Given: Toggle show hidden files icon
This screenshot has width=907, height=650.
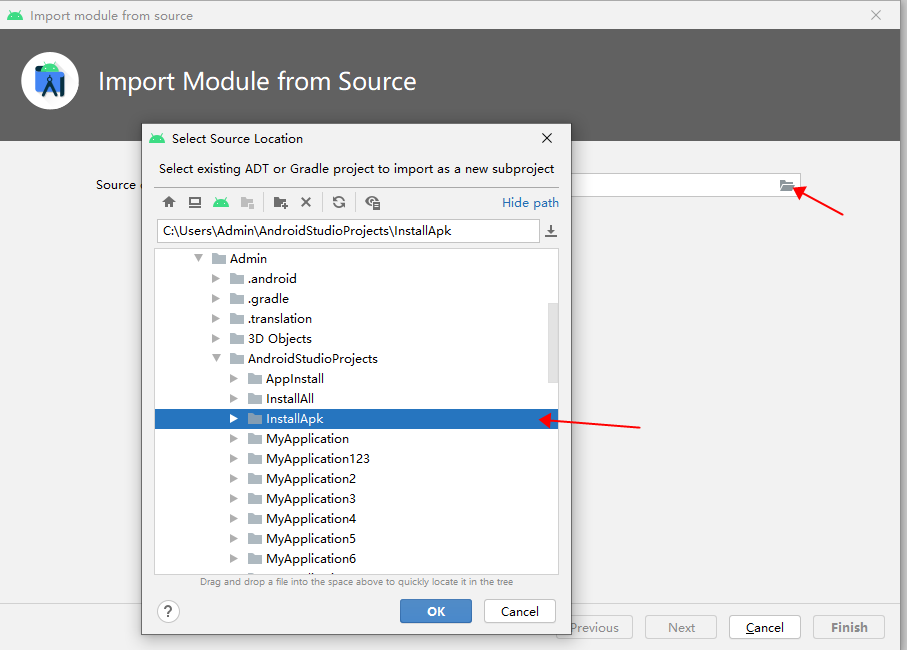Looking at the screenshot, I should (373, 202).
